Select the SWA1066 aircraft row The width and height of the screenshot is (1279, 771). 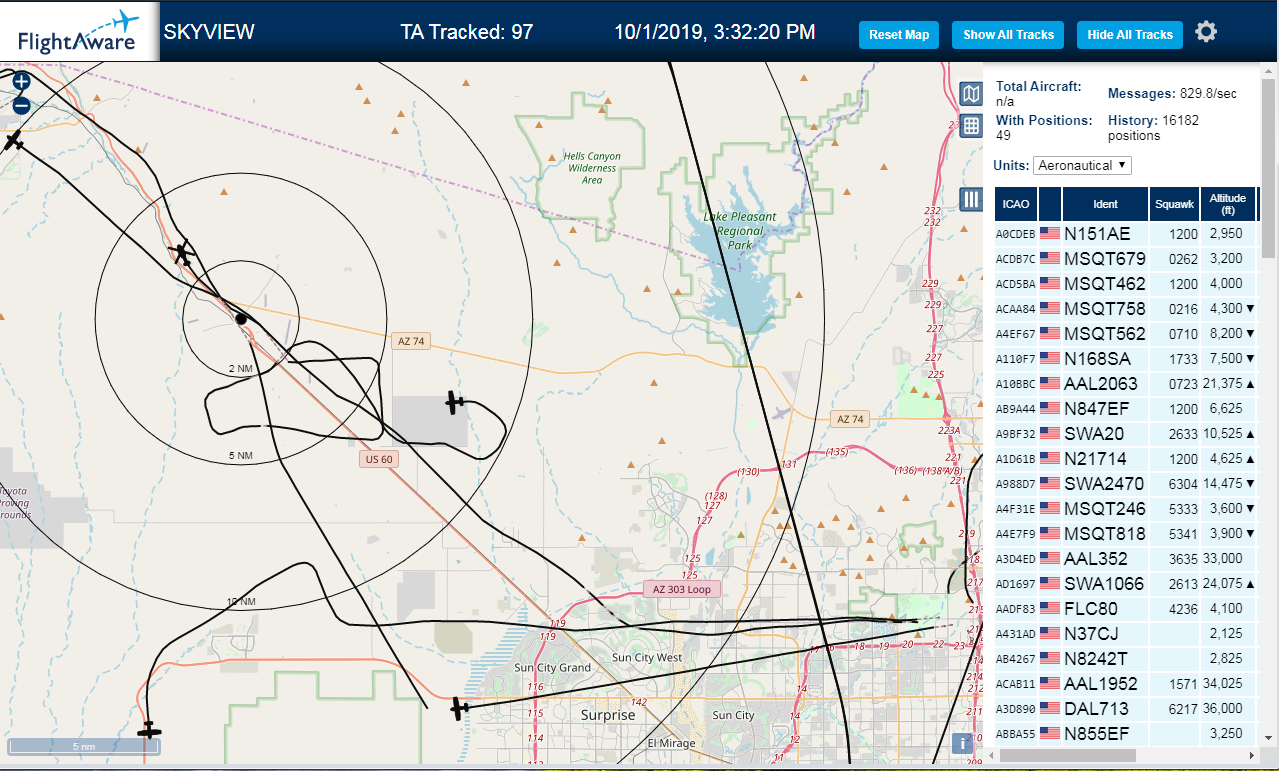click(x=1126, y=583)
